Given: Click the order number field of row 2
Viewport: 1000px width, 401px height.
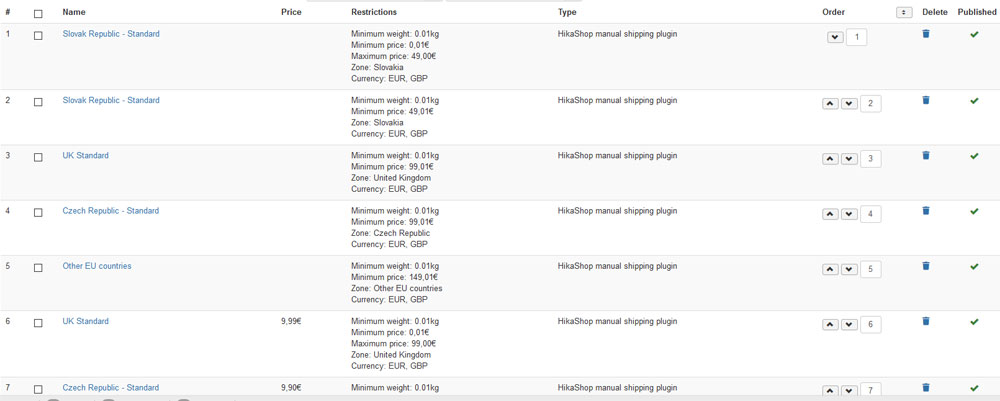Looking at the screenshot, I should [x=870, y=104].
